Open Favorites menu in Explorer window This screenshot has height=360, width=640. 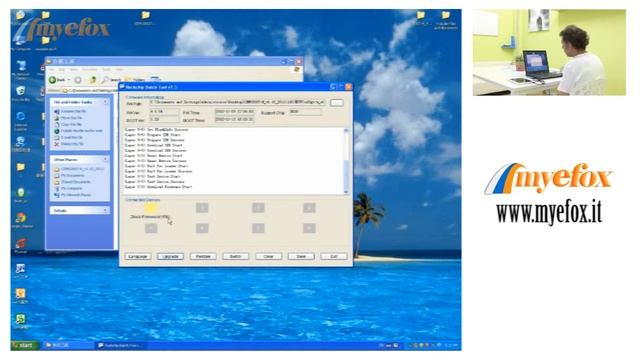coord(89,70)
